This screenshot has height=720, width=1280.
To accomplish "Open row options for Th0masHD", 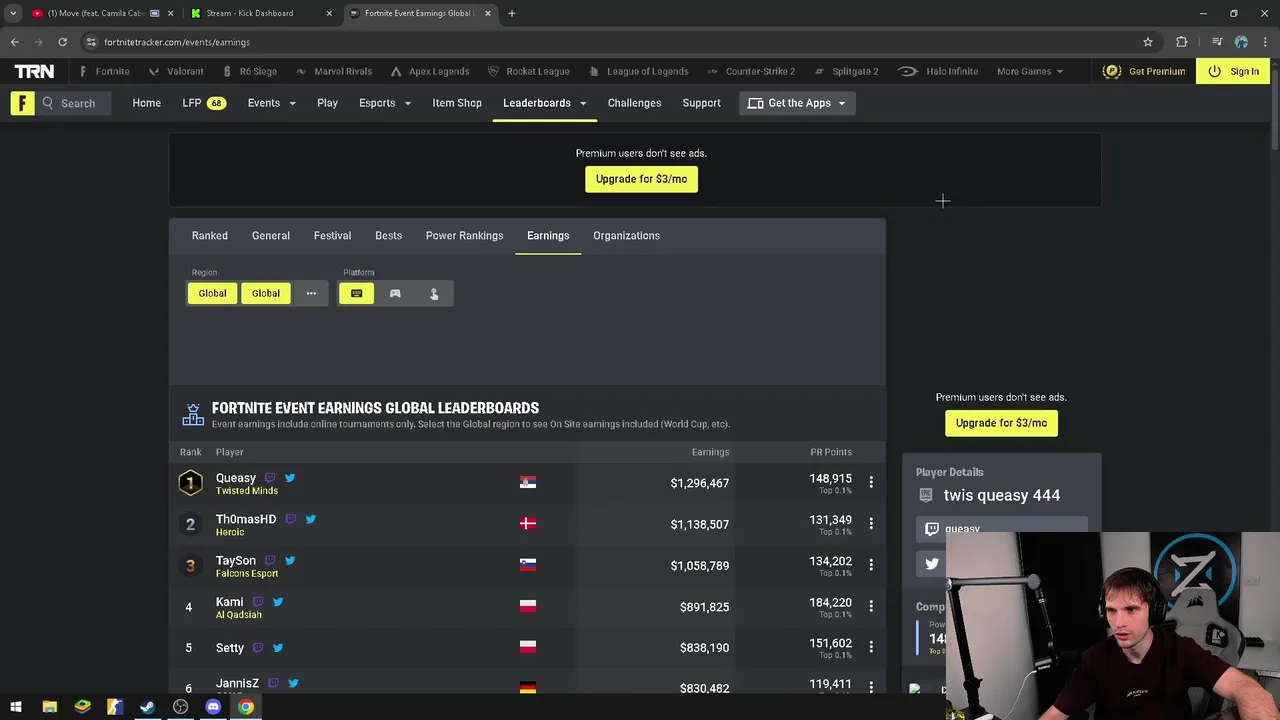I will coord(871,523).
